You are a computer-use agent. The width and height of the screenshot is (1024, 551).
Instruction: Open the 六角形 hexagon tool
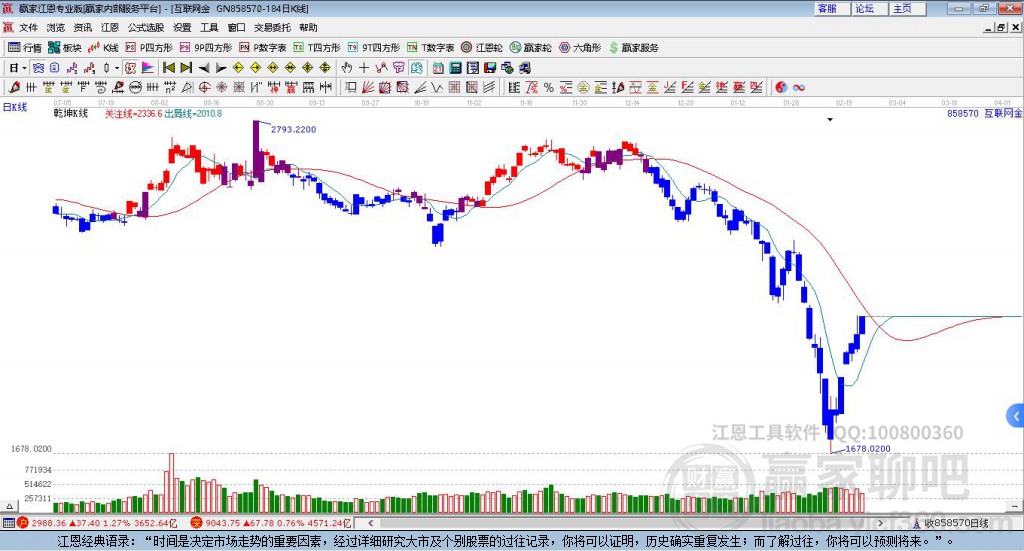(x=580, y=48)
